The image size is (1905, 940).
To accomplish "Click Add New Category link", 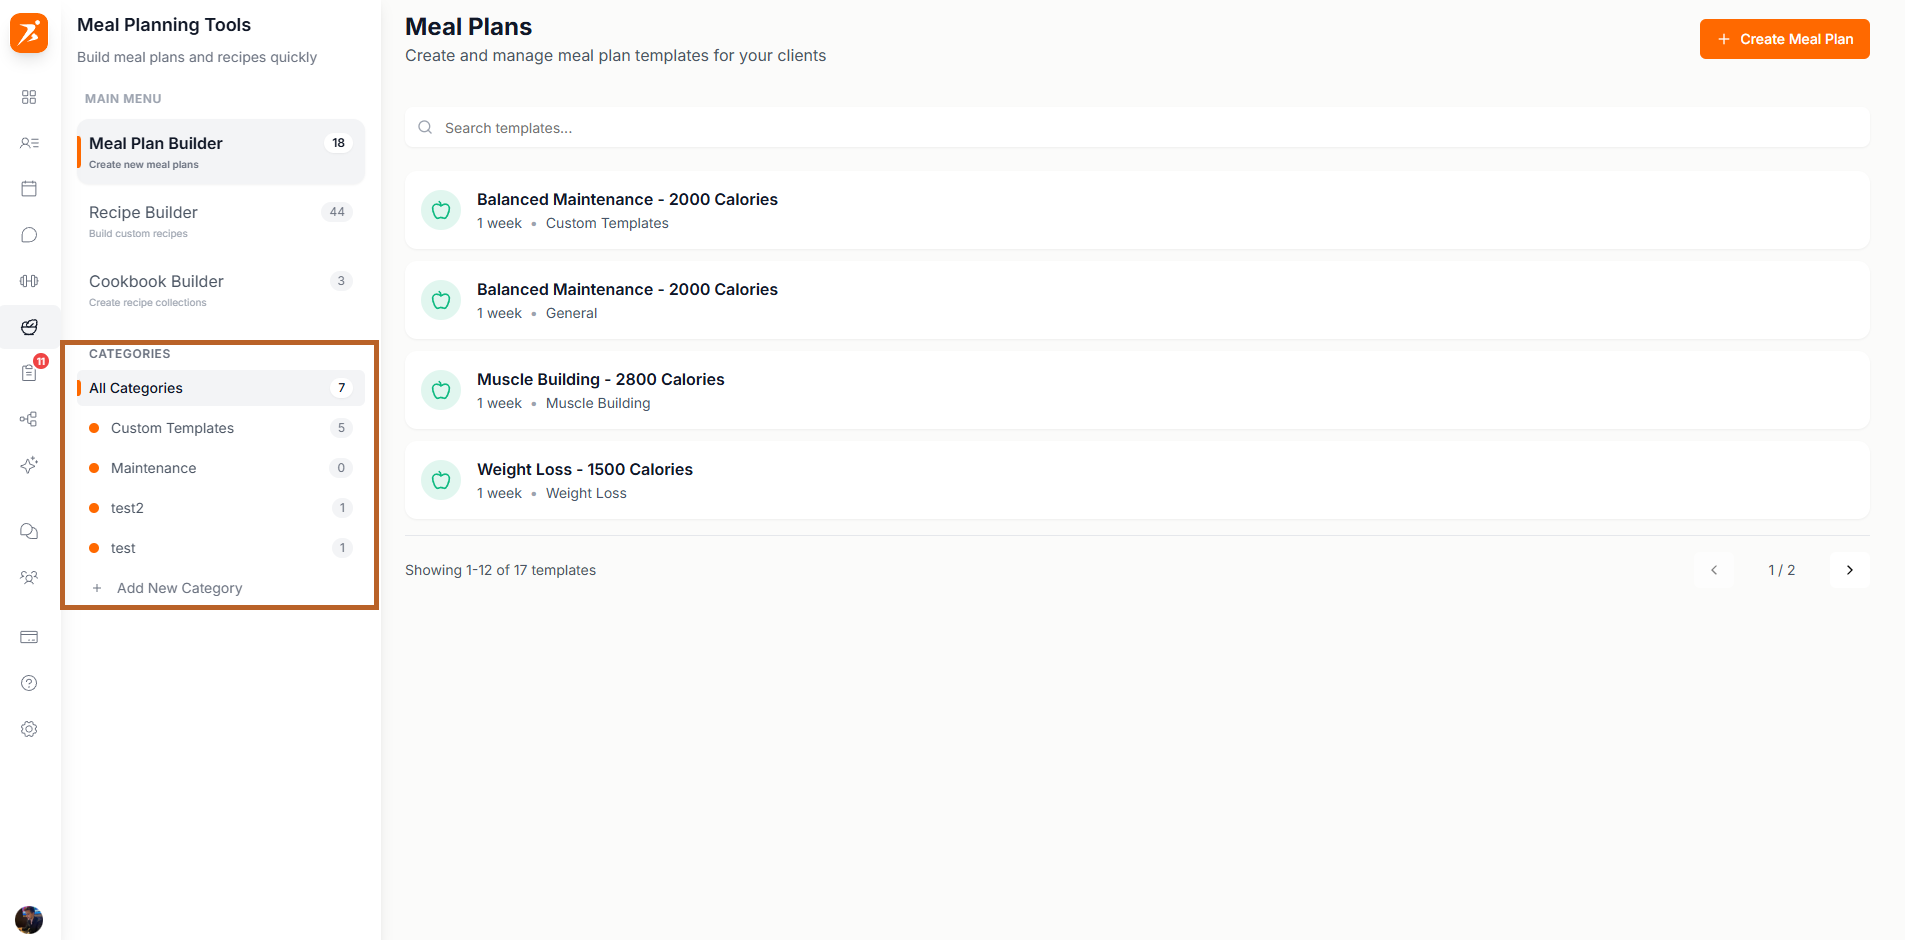I will [179, 588].
